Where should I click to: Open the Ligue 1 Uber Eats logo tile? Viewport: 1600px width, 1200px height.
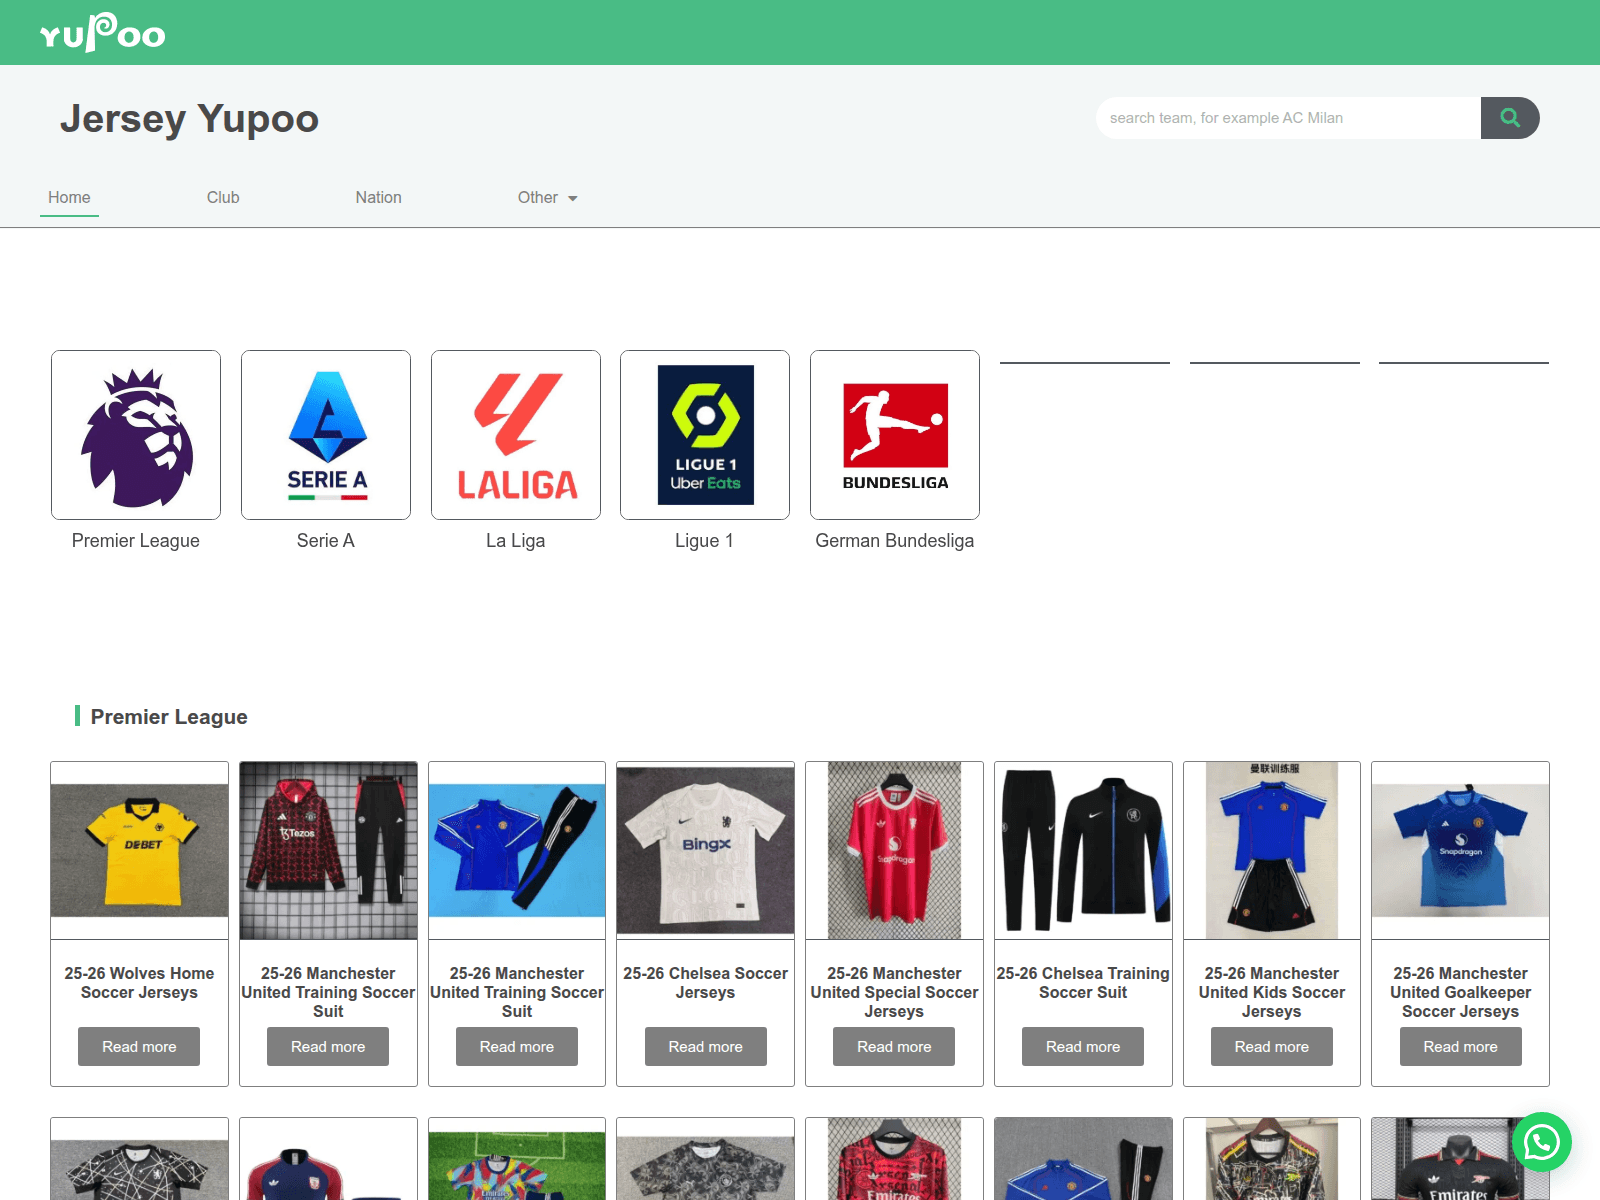pos(705,435)
